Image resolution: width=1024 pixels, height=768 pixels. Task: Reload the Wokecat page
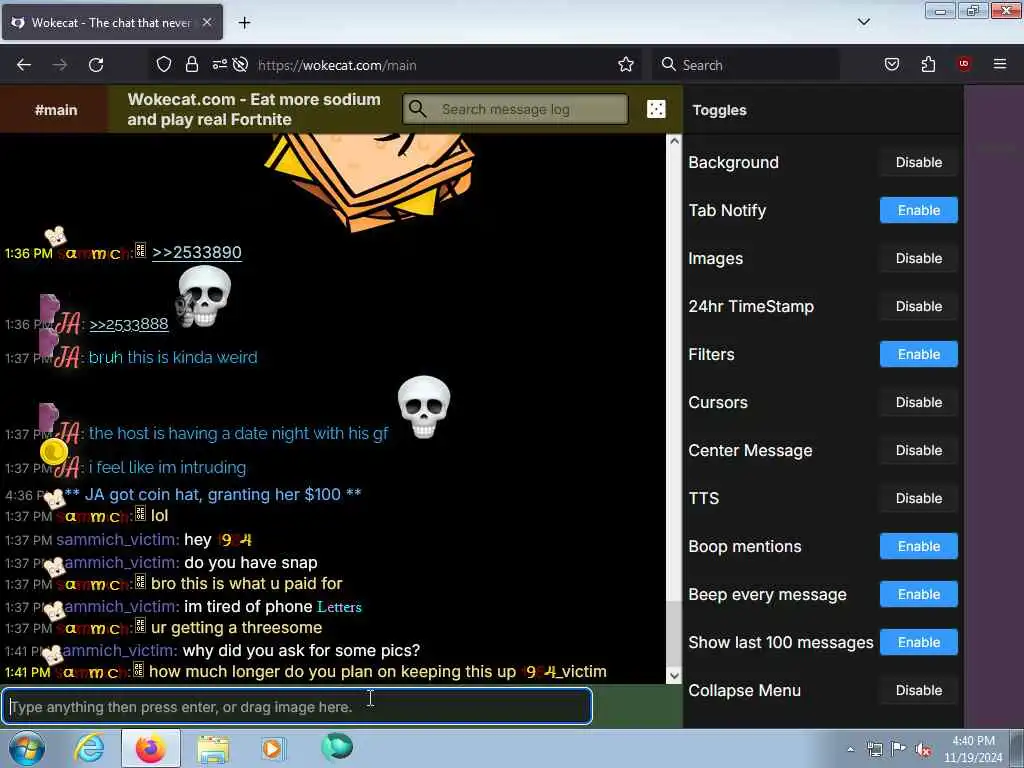(96, 65)
